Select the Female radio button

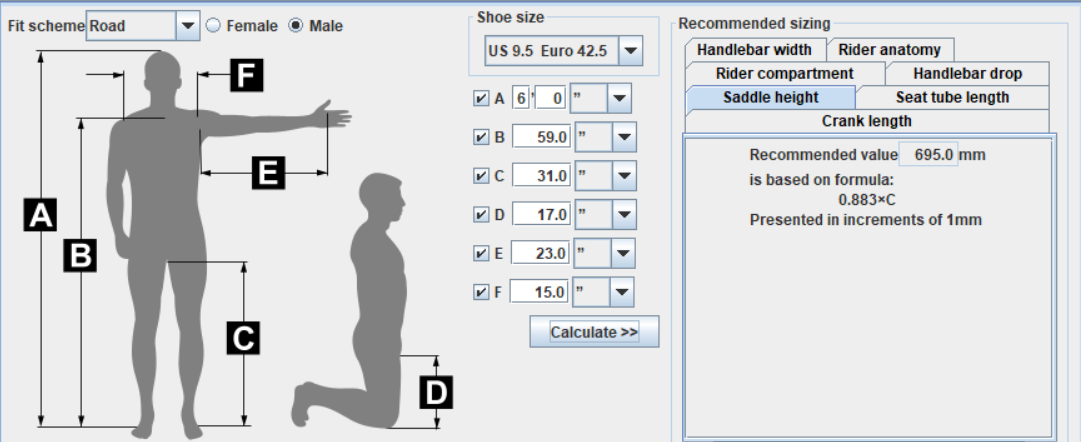214,26
